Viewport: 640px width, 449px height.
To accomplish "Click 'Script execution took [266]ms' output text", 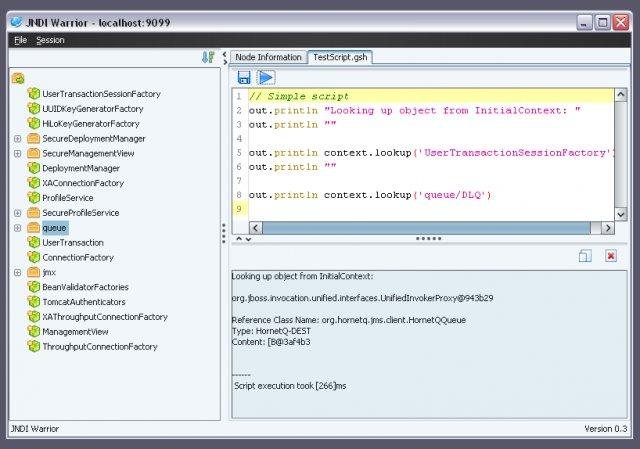I will click(x=290, y=386).
